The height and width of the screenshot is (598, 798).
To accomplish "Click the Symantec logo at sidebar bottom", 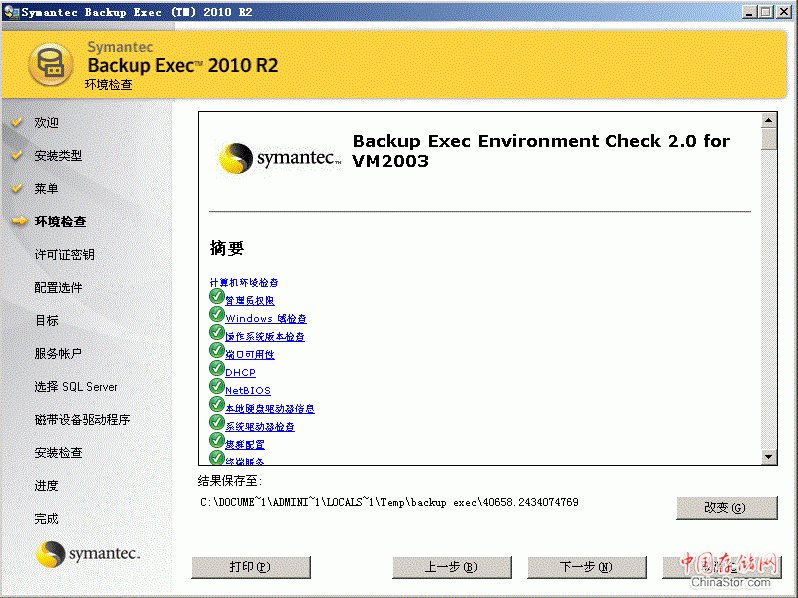I will (x=88, y=554).
